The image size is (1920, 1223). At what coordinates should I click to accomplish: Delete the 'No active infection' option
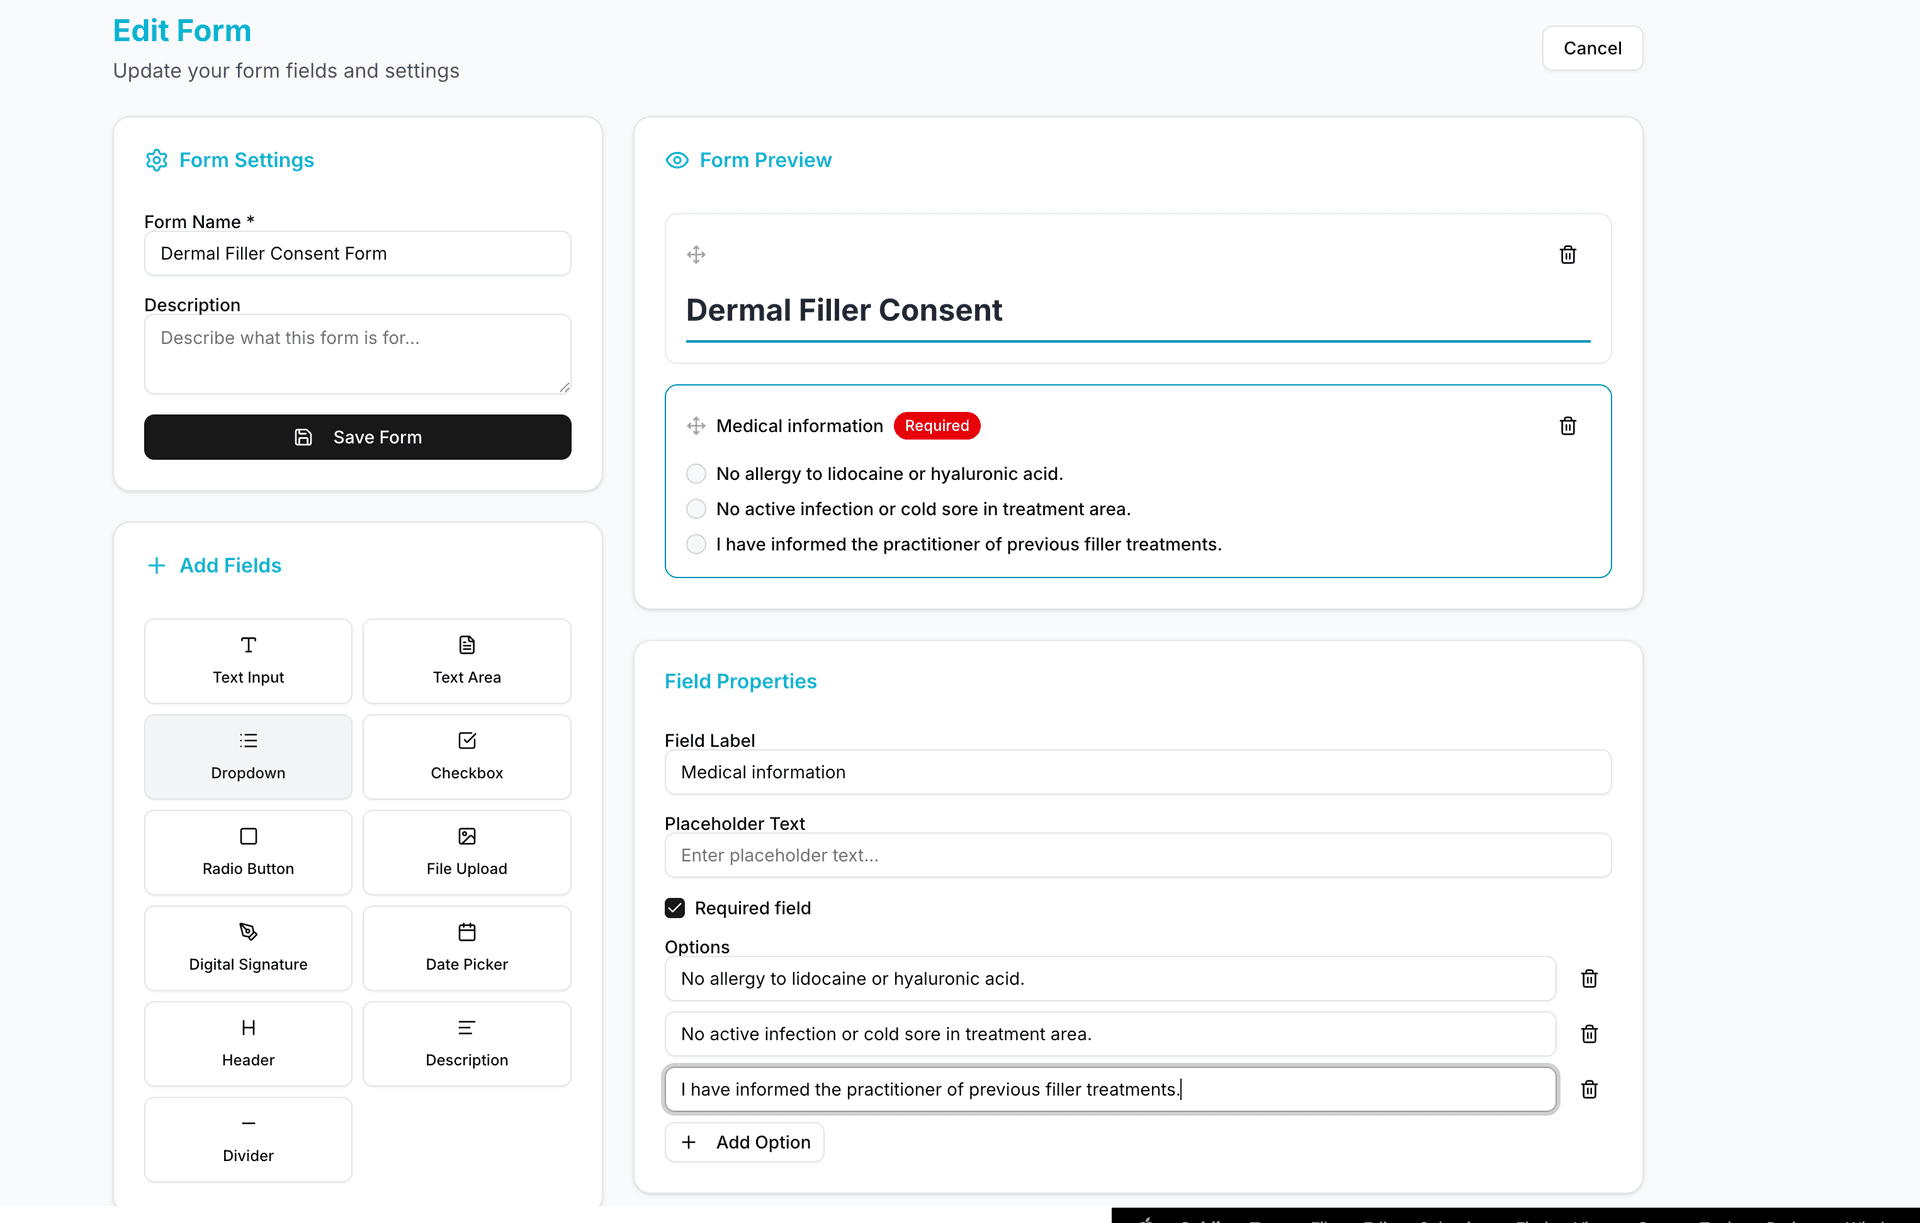coord(1588,1034)
